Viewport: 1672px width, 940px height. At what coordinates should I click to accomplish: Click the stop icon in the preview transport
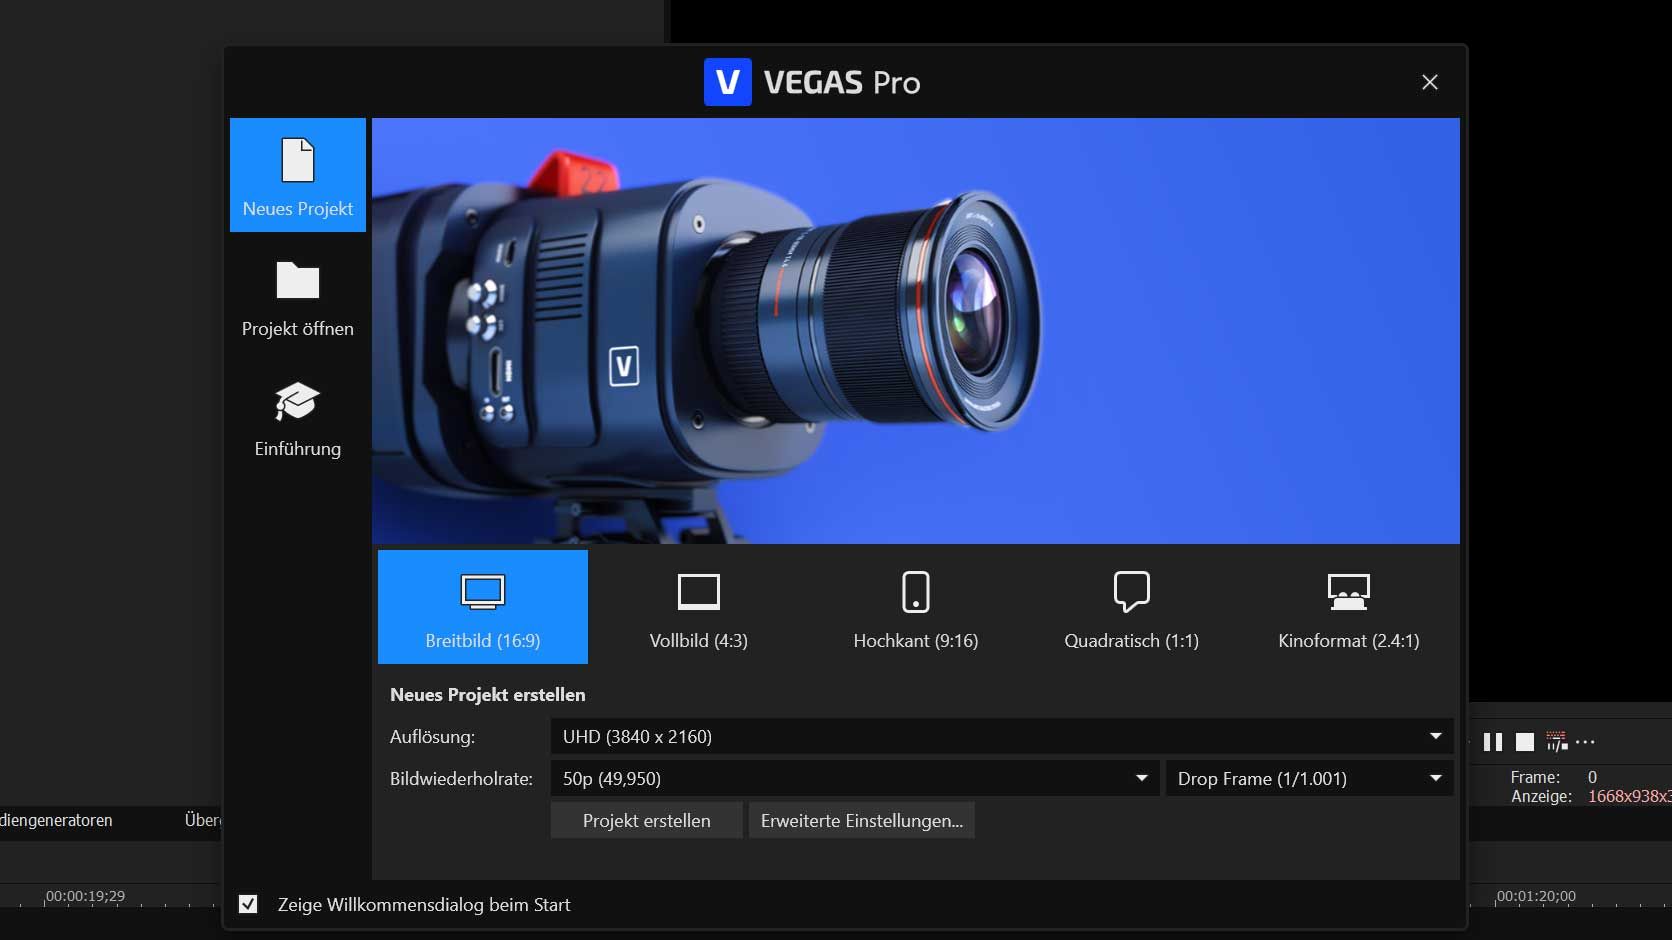point(1525,742)
